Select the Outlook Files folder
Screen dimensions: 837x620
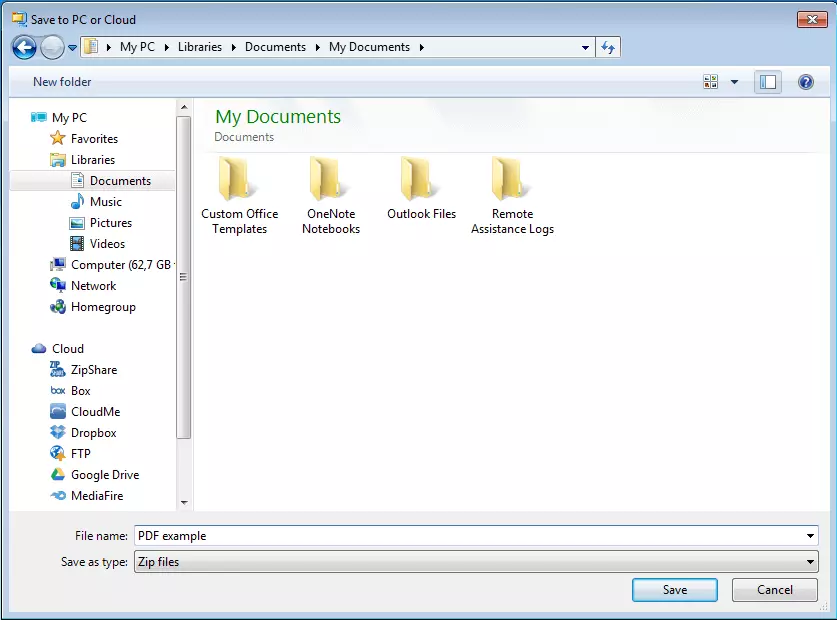[422, 190]
